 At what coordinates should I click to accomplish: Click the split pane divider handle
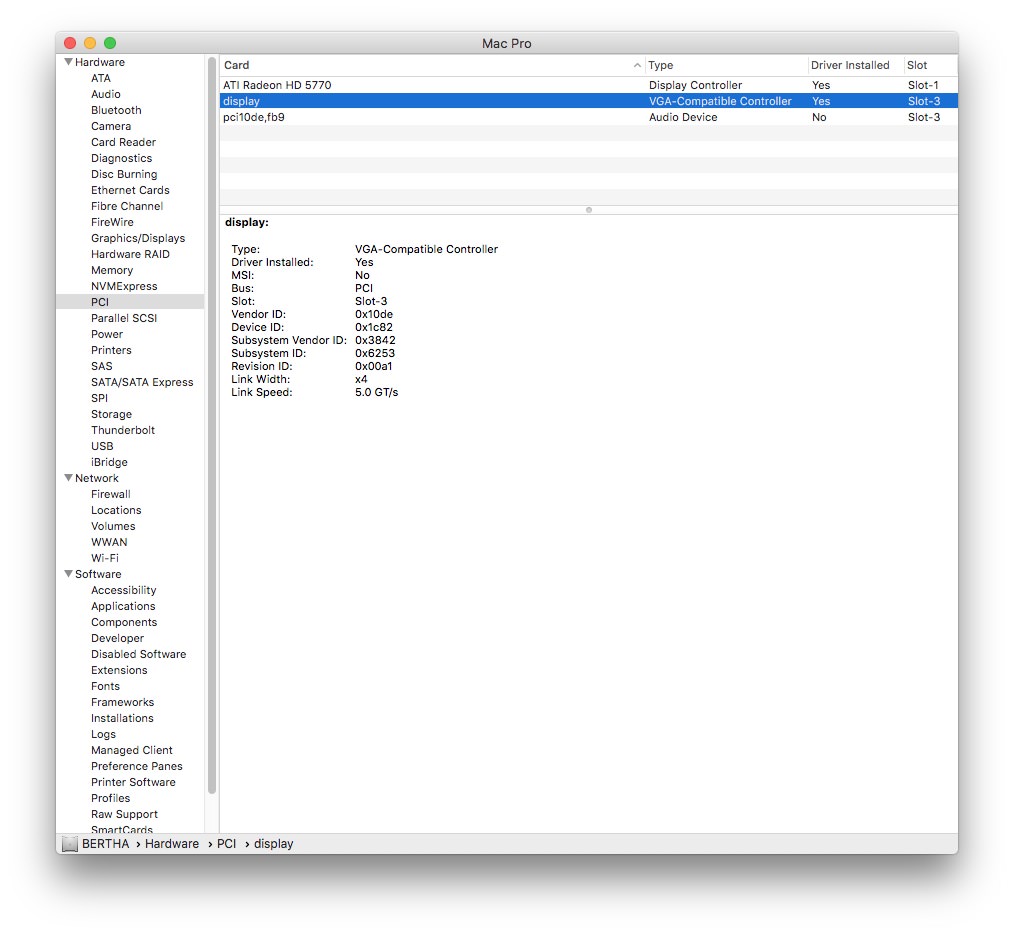[588, 210]
